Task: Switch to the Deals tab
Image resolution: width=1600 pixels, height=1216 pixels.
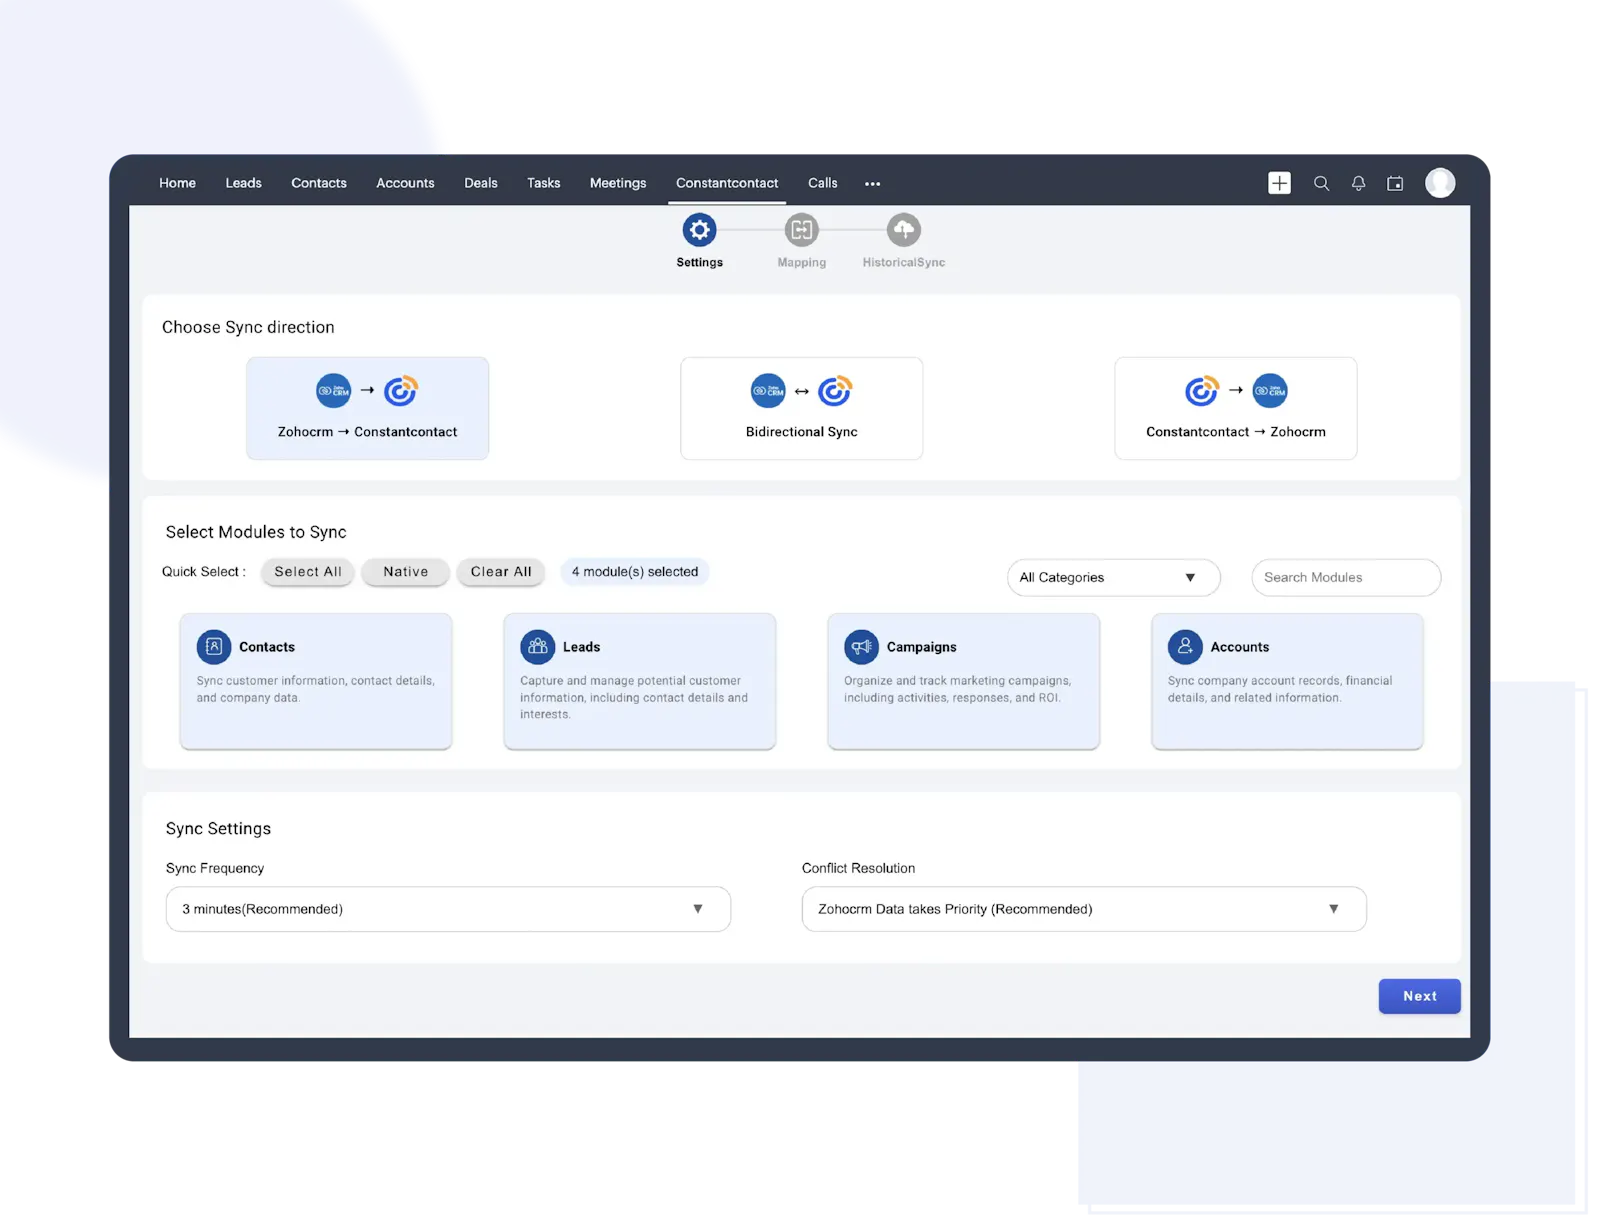Action: (x=480, y=183)
